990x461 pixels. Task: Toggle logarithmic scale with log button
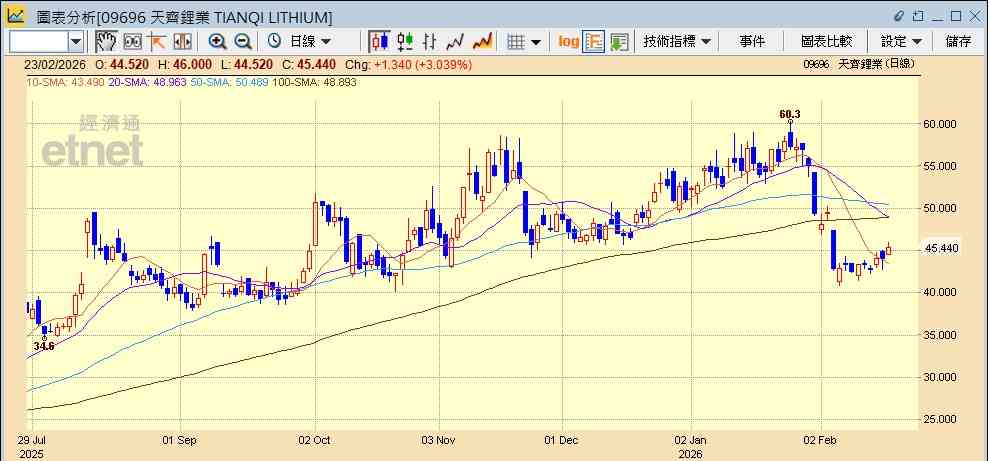point(569,42)
